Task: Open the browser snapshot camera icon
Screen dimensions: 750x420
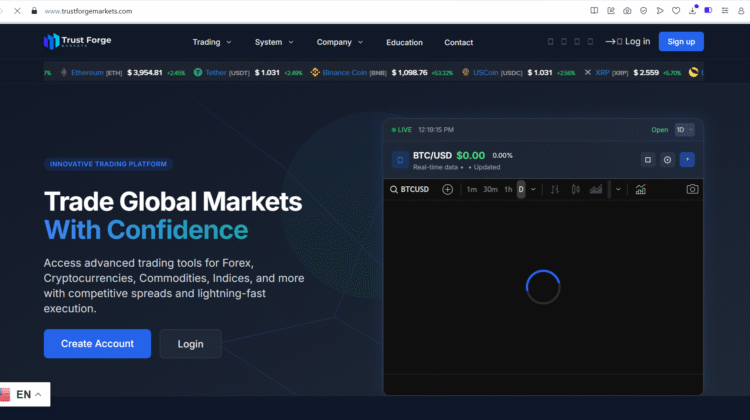Action: (x=627, y=10)
